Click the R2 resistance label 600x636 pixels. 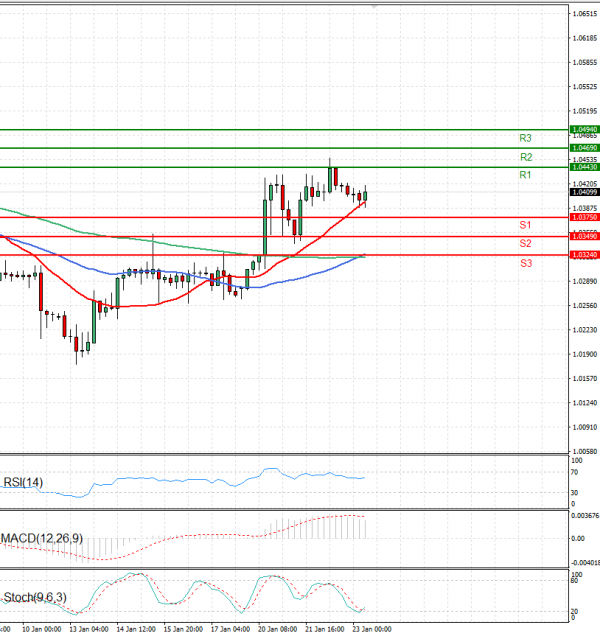526,157
